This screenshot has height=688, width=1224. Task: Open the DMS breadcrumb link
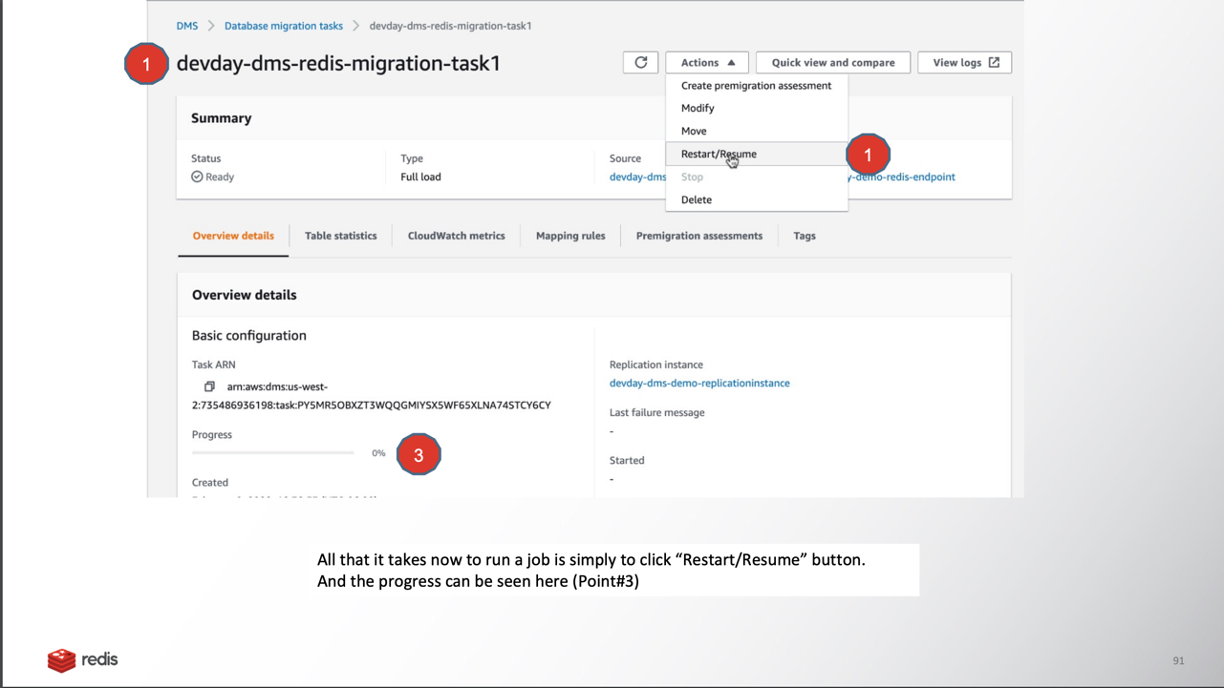(187, 26)
